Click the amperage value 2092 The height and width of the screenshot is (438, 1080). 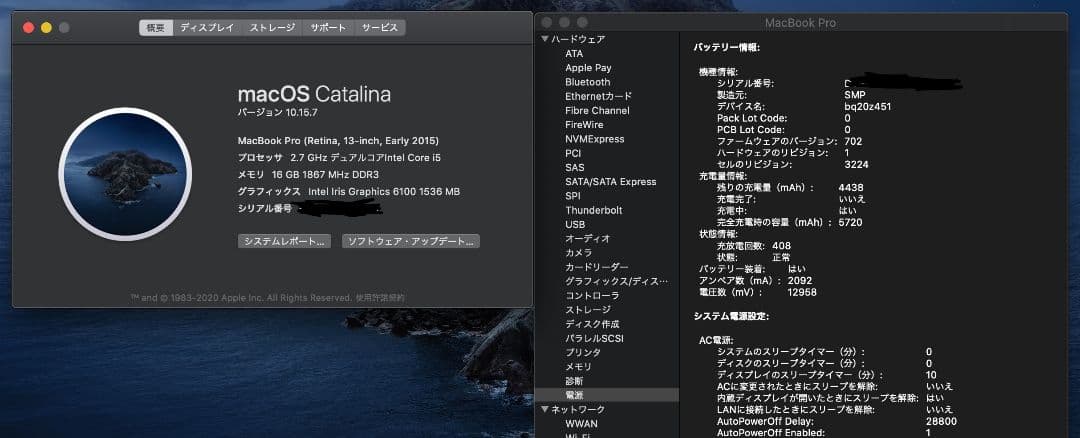click(800, 281)
